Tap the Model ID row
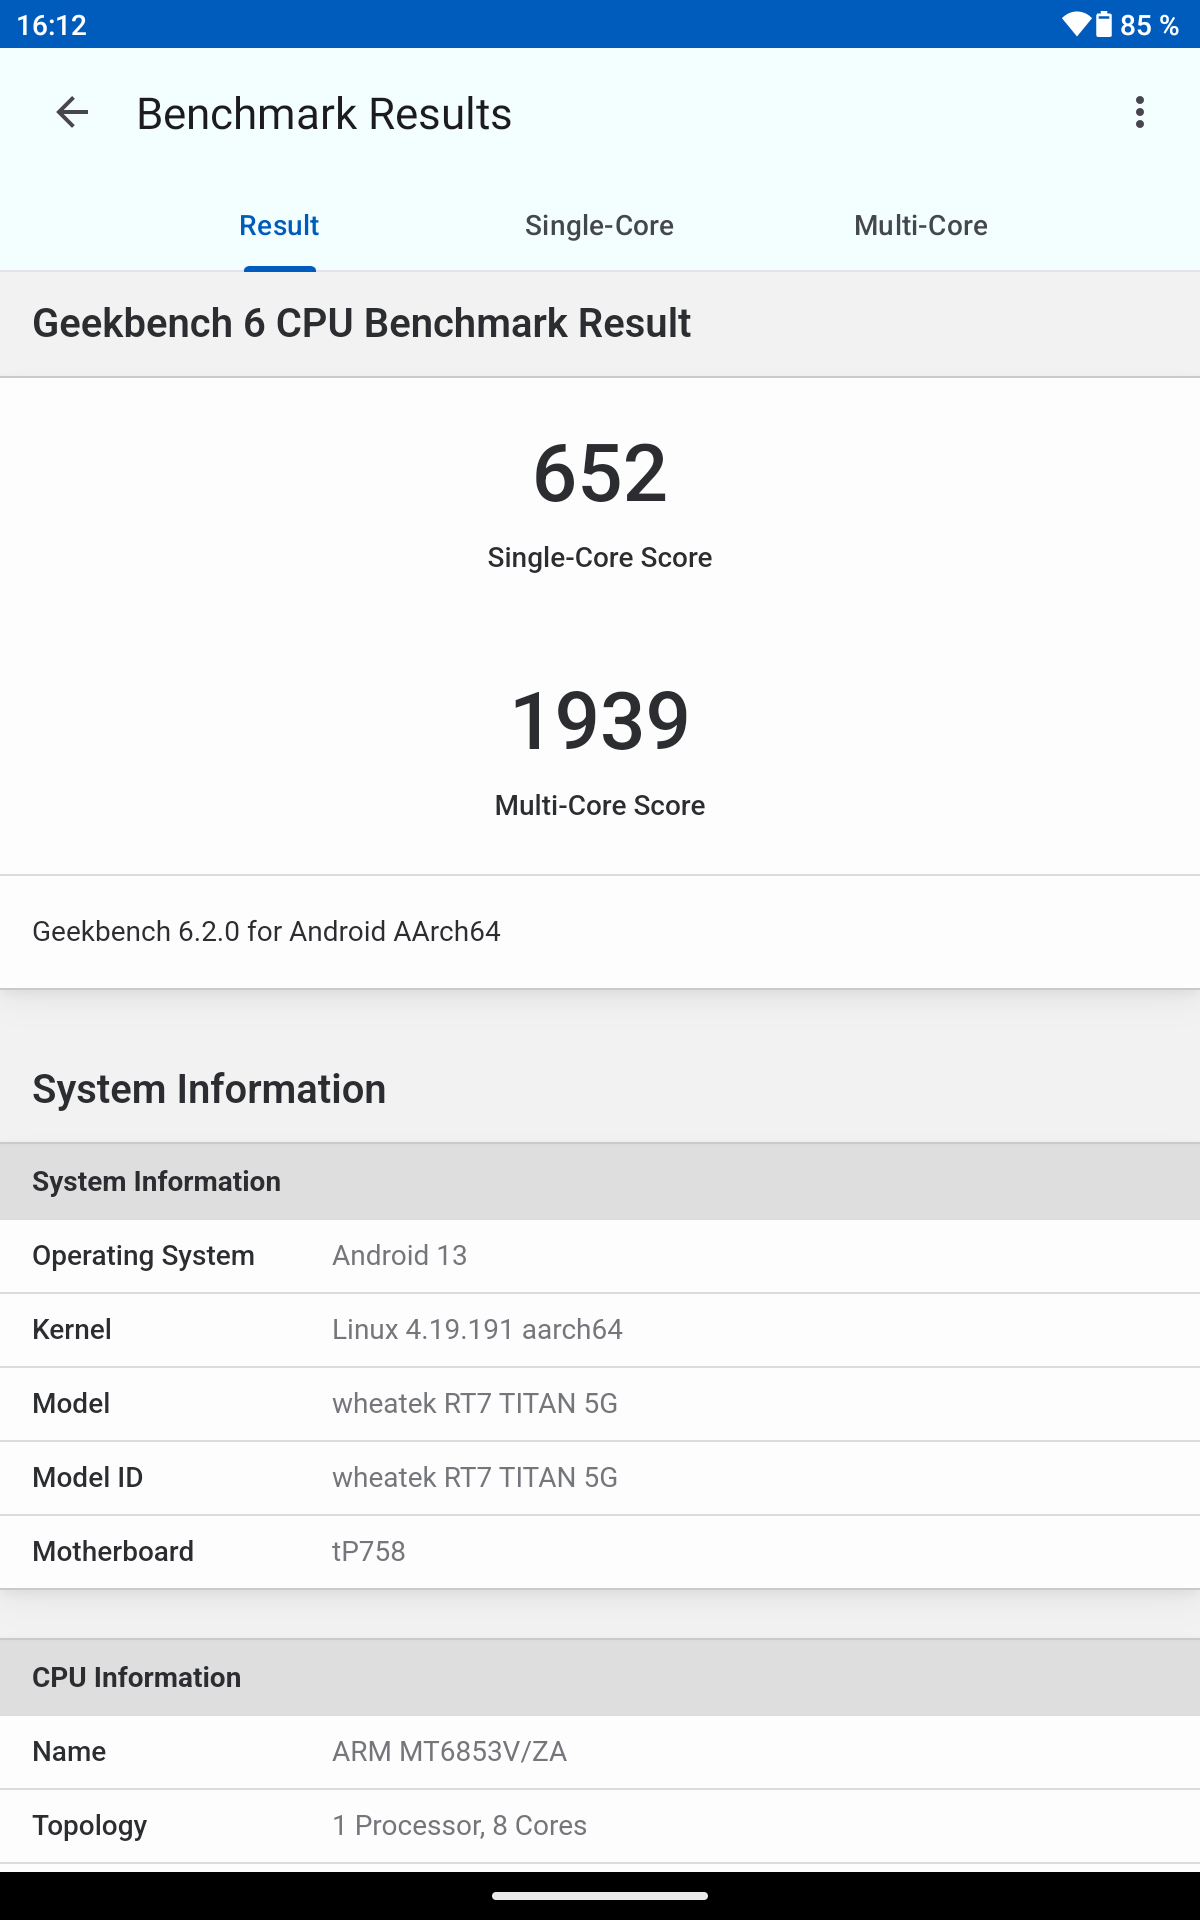 tap(600, 1478)
